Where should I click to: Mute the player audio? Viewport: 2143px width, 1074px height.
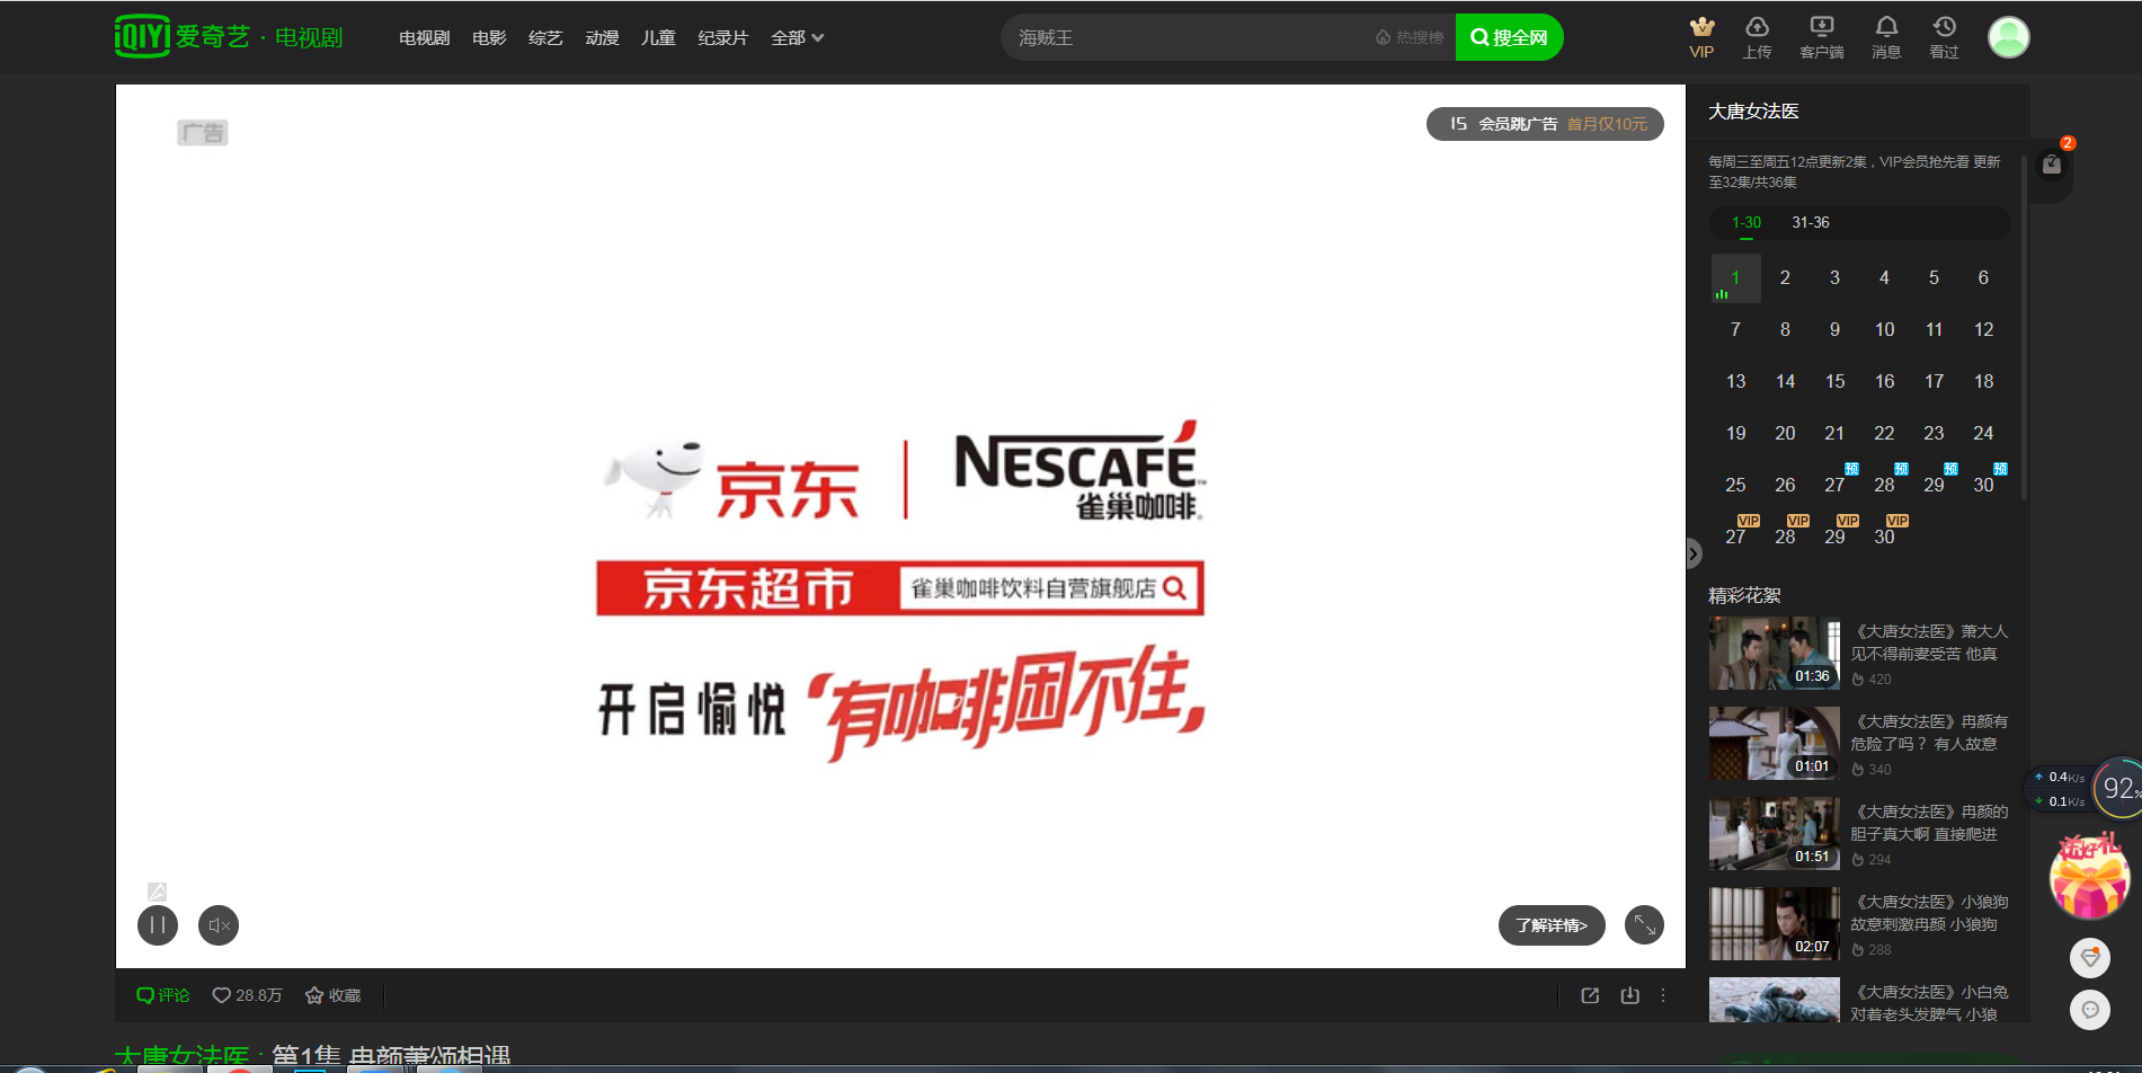(218, 925)
